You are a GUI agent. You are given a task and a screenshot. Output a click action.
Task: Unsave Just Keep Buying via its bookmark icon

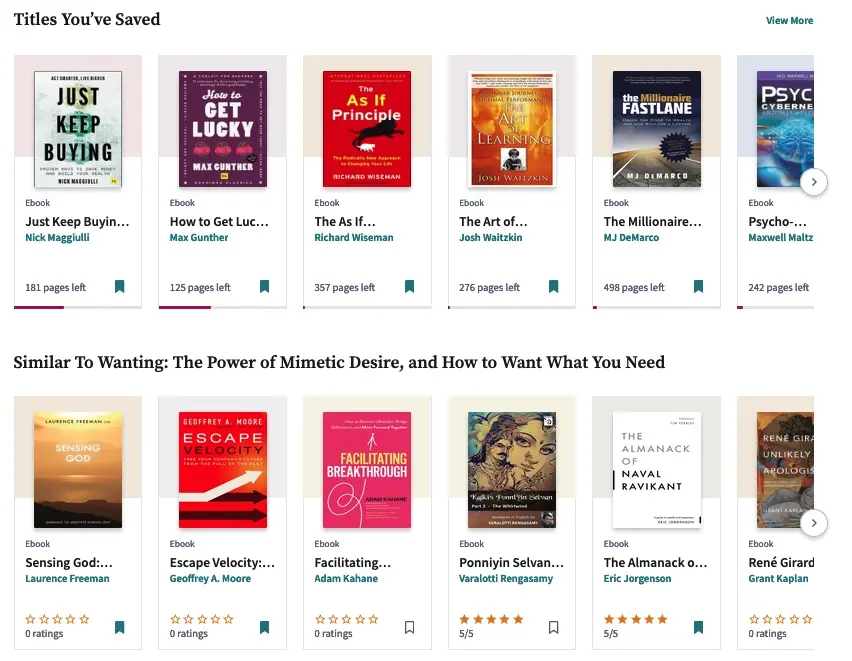[x=119, y=287]
